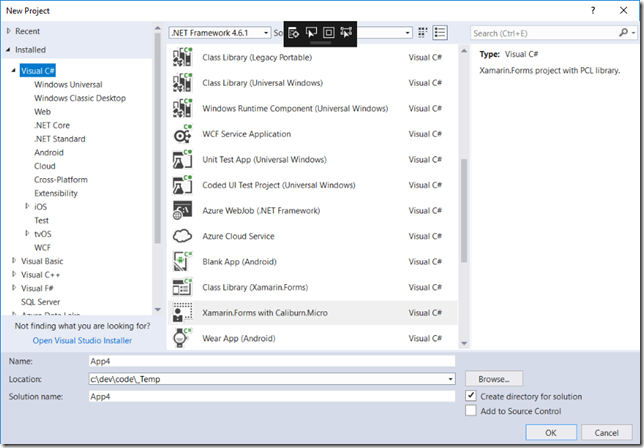Select the Extensibility category
The height and width of the screenshot is (448, 644).
coord(56,193)
